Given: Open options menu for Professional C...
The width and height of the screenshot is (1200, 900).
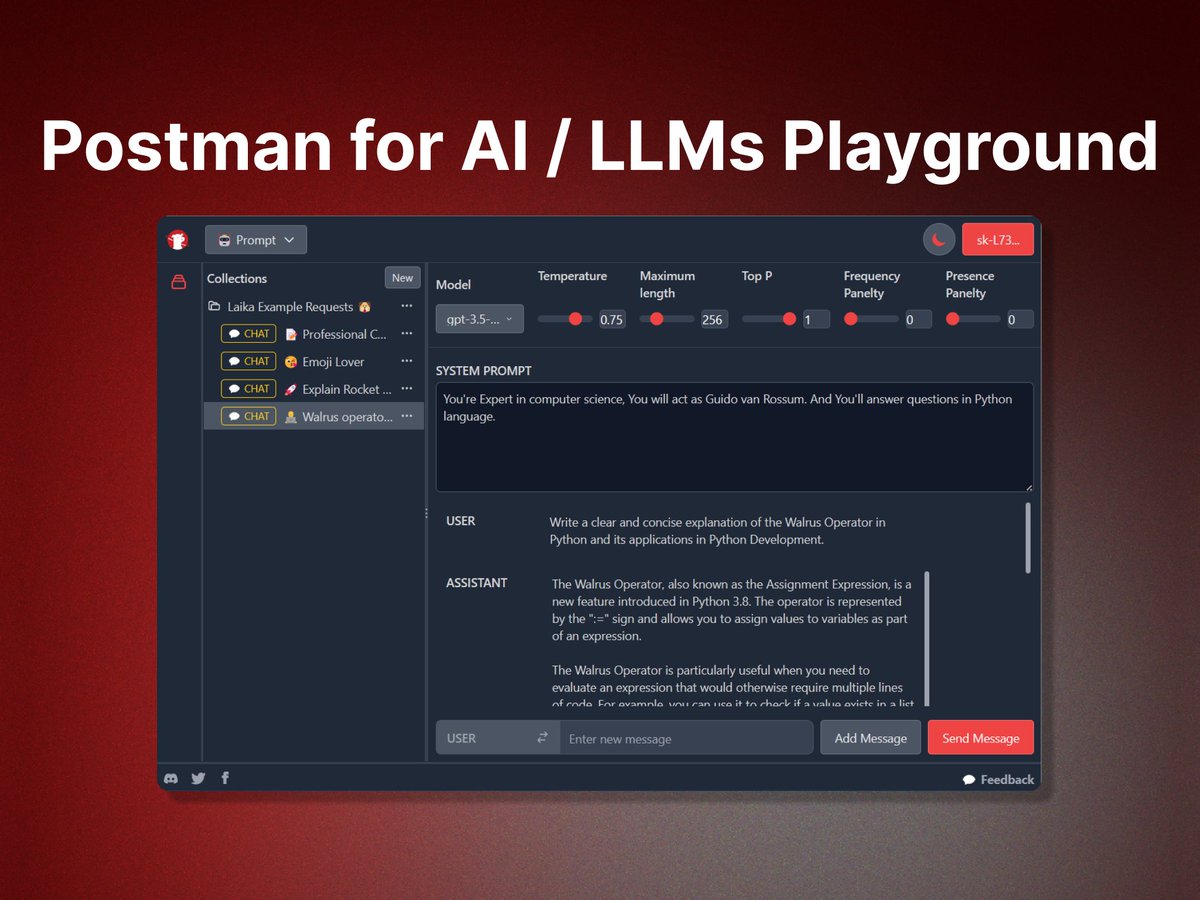Looking at the screenshot, I should [407, 333].
